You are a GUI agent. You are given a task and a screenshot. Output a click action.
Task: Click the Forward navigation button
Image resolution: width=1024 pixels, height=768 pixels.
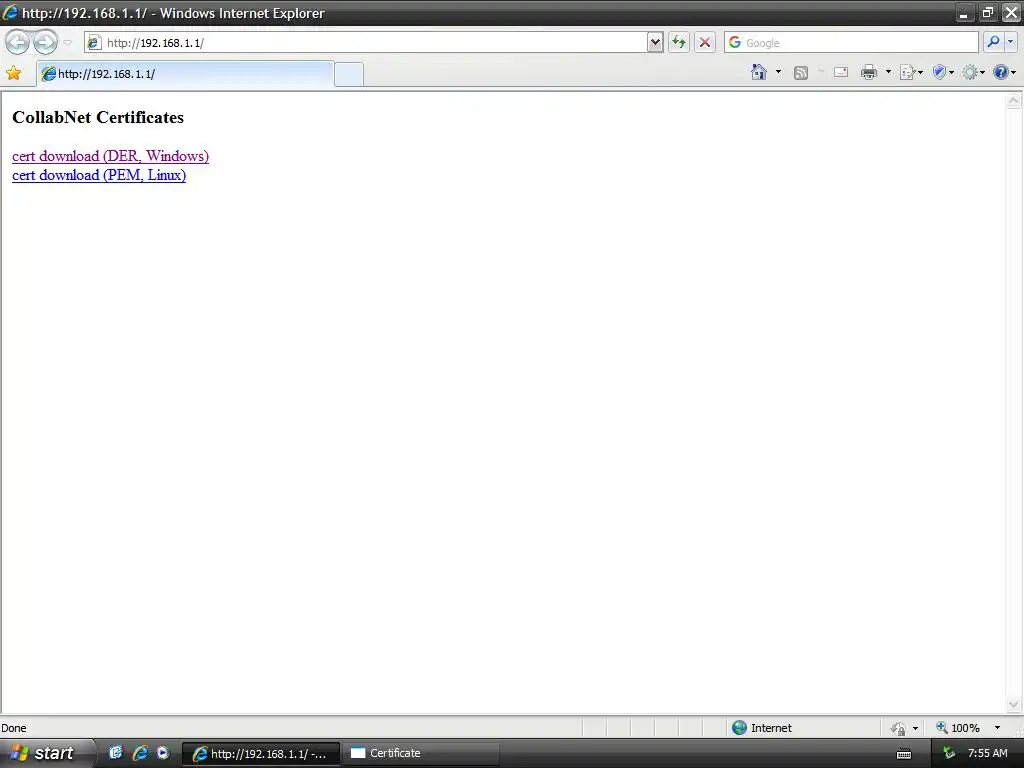(x=45, y=42)
